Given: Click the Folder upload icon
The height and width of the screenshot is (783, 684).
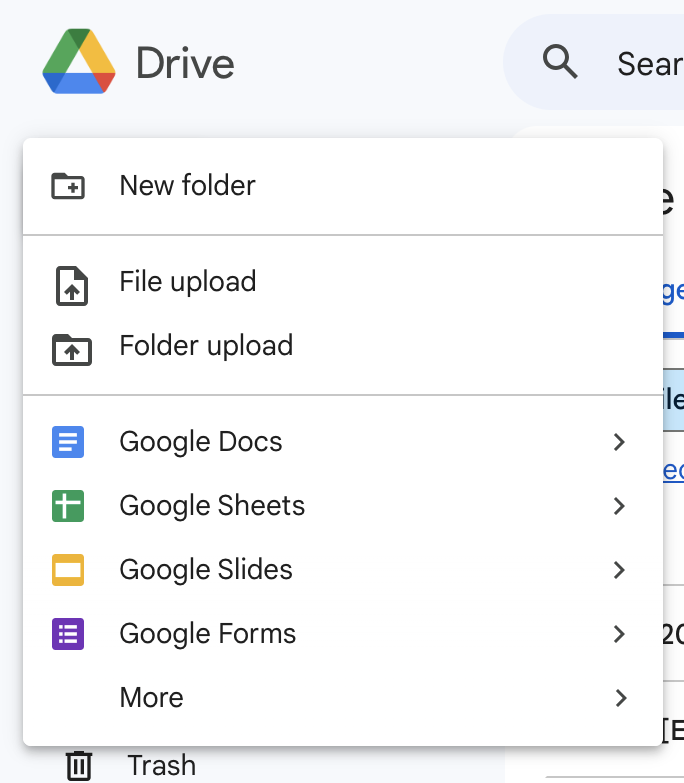Looking at the screenshot, I should click(x=71, y=350).
